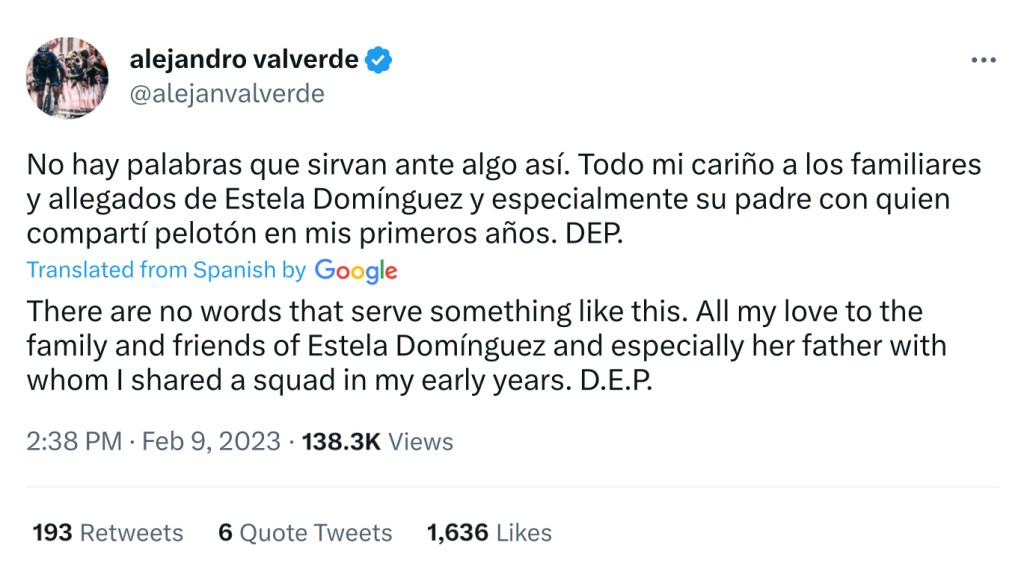This screenshot has height=572, width=1024.
Task: Open the tweet's more options menu
Action: [x=984, y=60]
